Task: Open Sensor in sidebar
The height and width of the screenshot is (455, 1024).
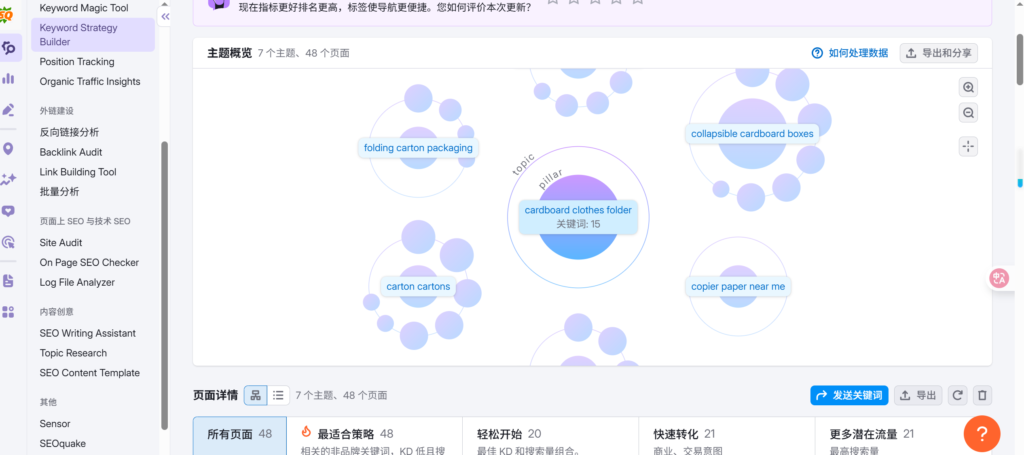Action: [x=55, y=424]
